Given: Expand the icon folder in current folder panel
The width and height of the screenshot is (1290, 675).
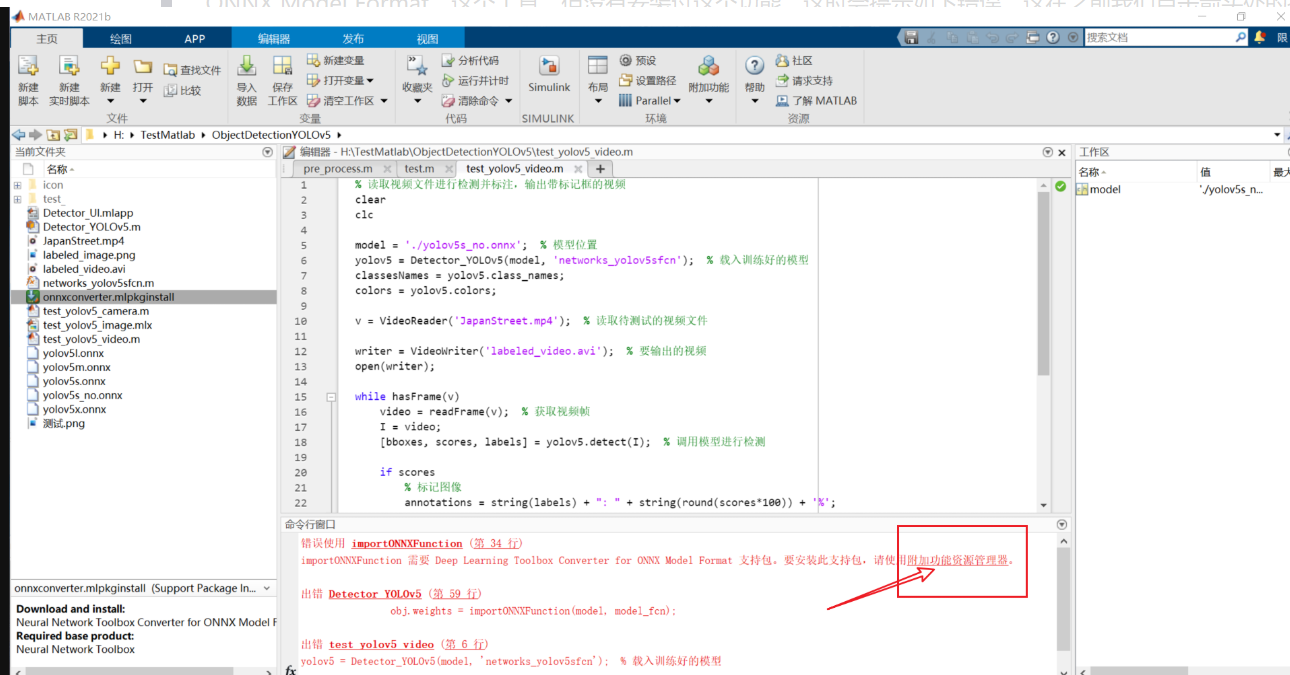Looking at the screenshot, I should (16, 185).
